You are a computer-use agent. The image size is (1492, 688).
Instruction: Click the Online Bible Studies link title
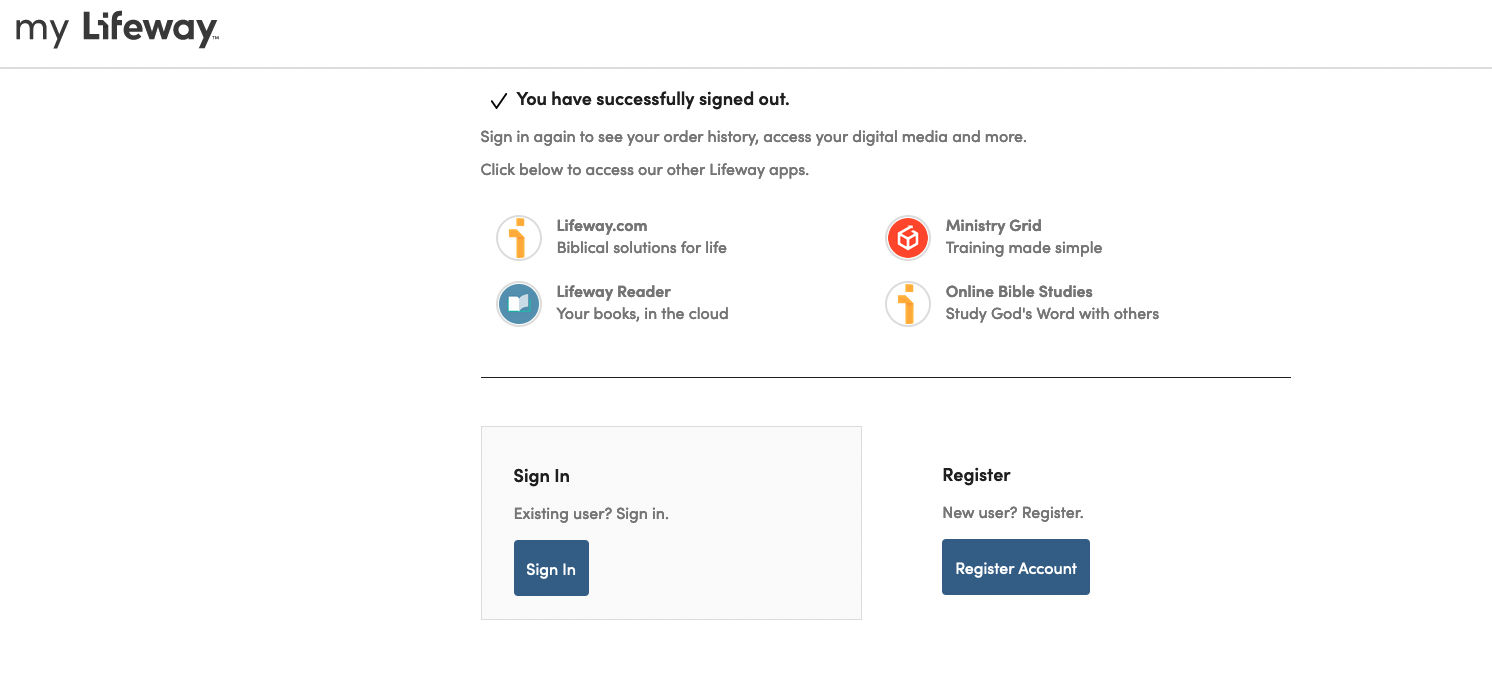[1019, 292]
